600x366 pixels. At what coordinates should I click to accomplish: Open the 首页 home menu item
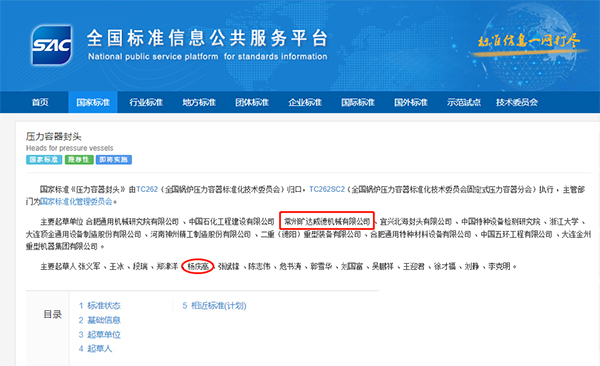click(x=40, y=102)
